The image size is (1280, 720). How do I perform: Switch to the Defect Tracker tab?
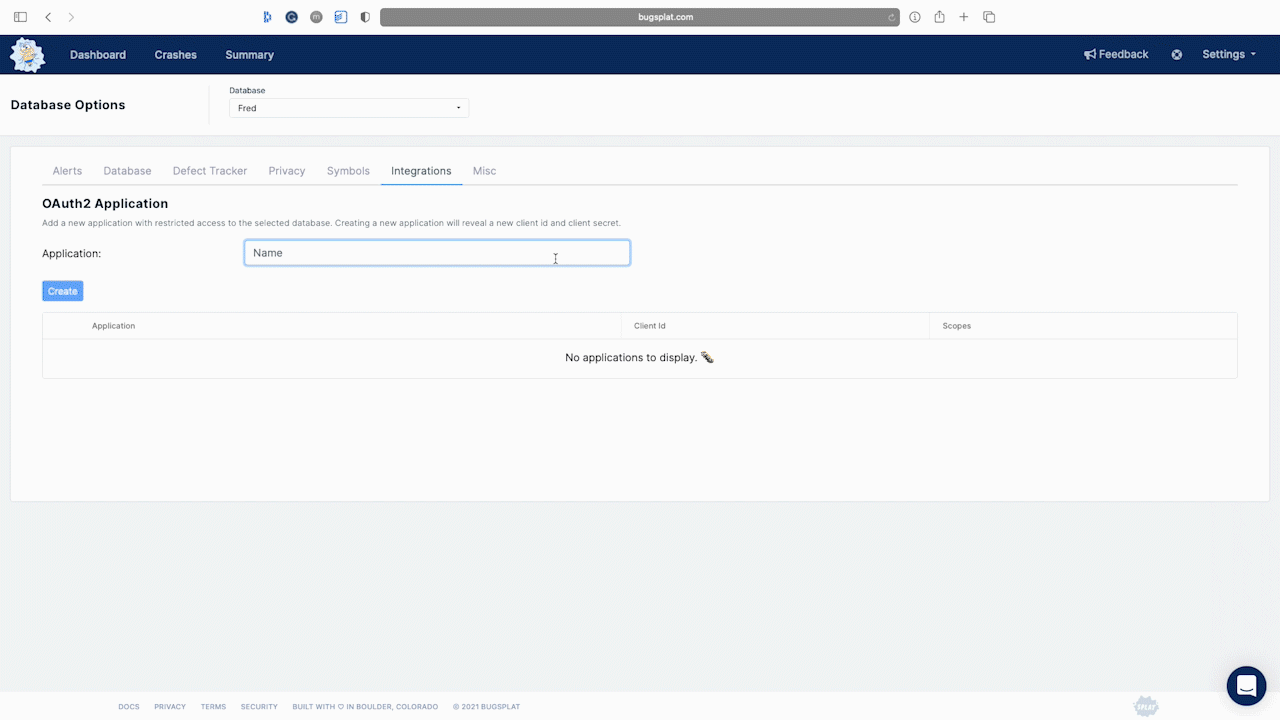(210, 171)
